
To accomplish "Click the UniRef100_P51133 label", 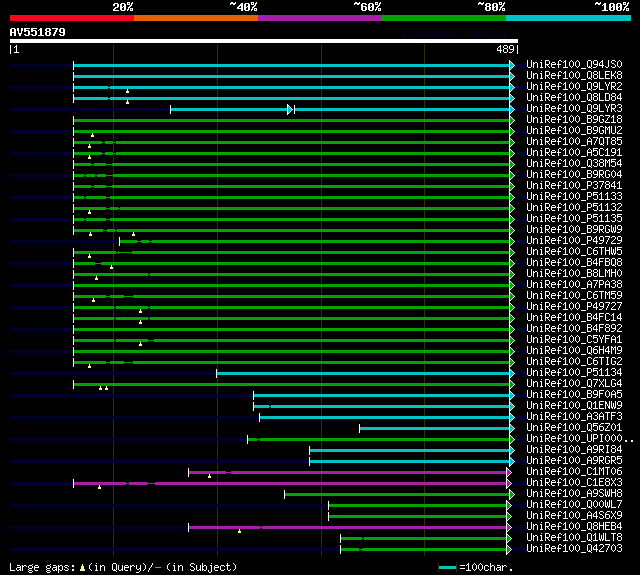I will click(574, 197).
